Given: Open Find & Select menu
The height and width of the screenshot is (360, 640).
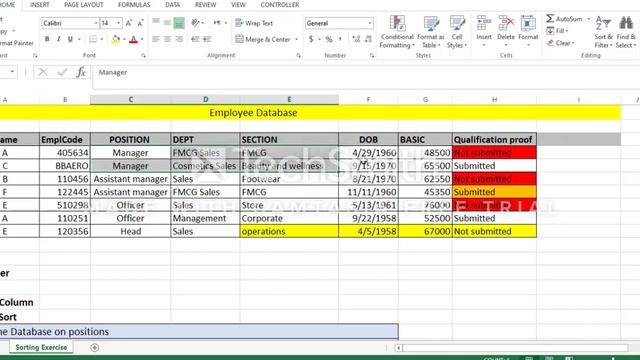Looking at the screenshot, I should 626,32.
